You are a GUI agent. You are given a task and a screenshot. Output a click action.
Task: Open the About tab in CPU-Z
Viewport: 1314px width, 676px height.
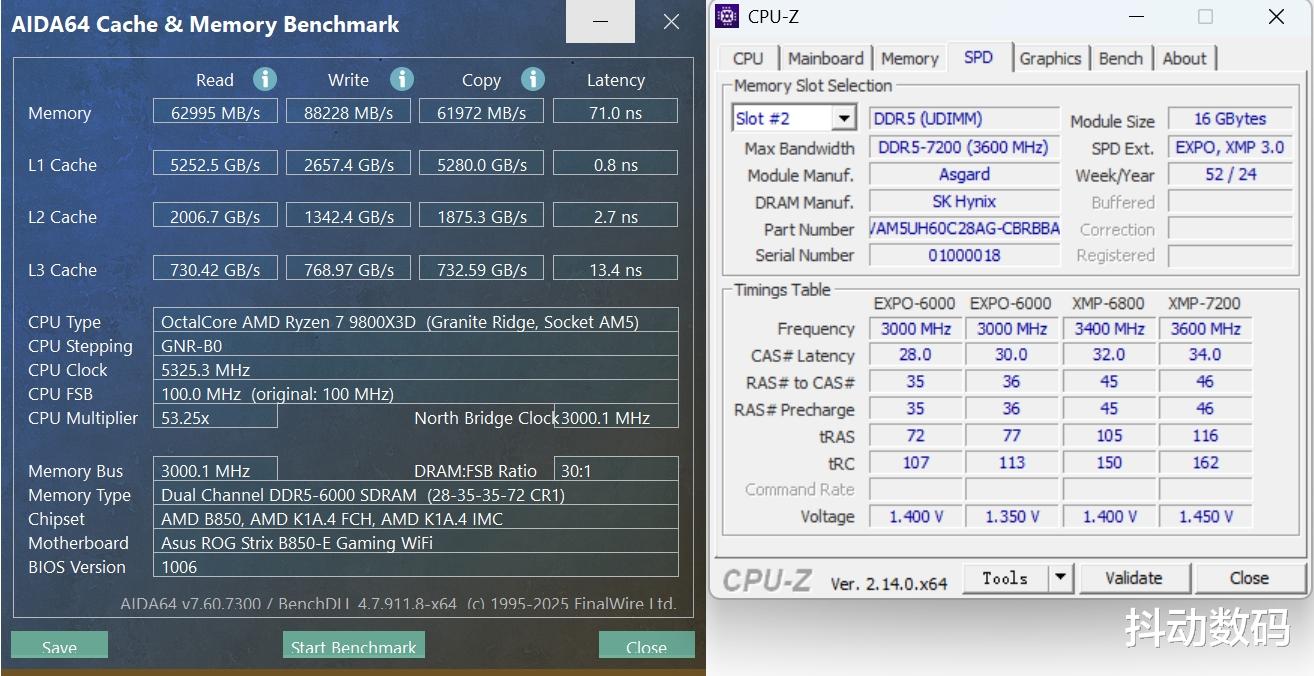(x=1185, y=59)
